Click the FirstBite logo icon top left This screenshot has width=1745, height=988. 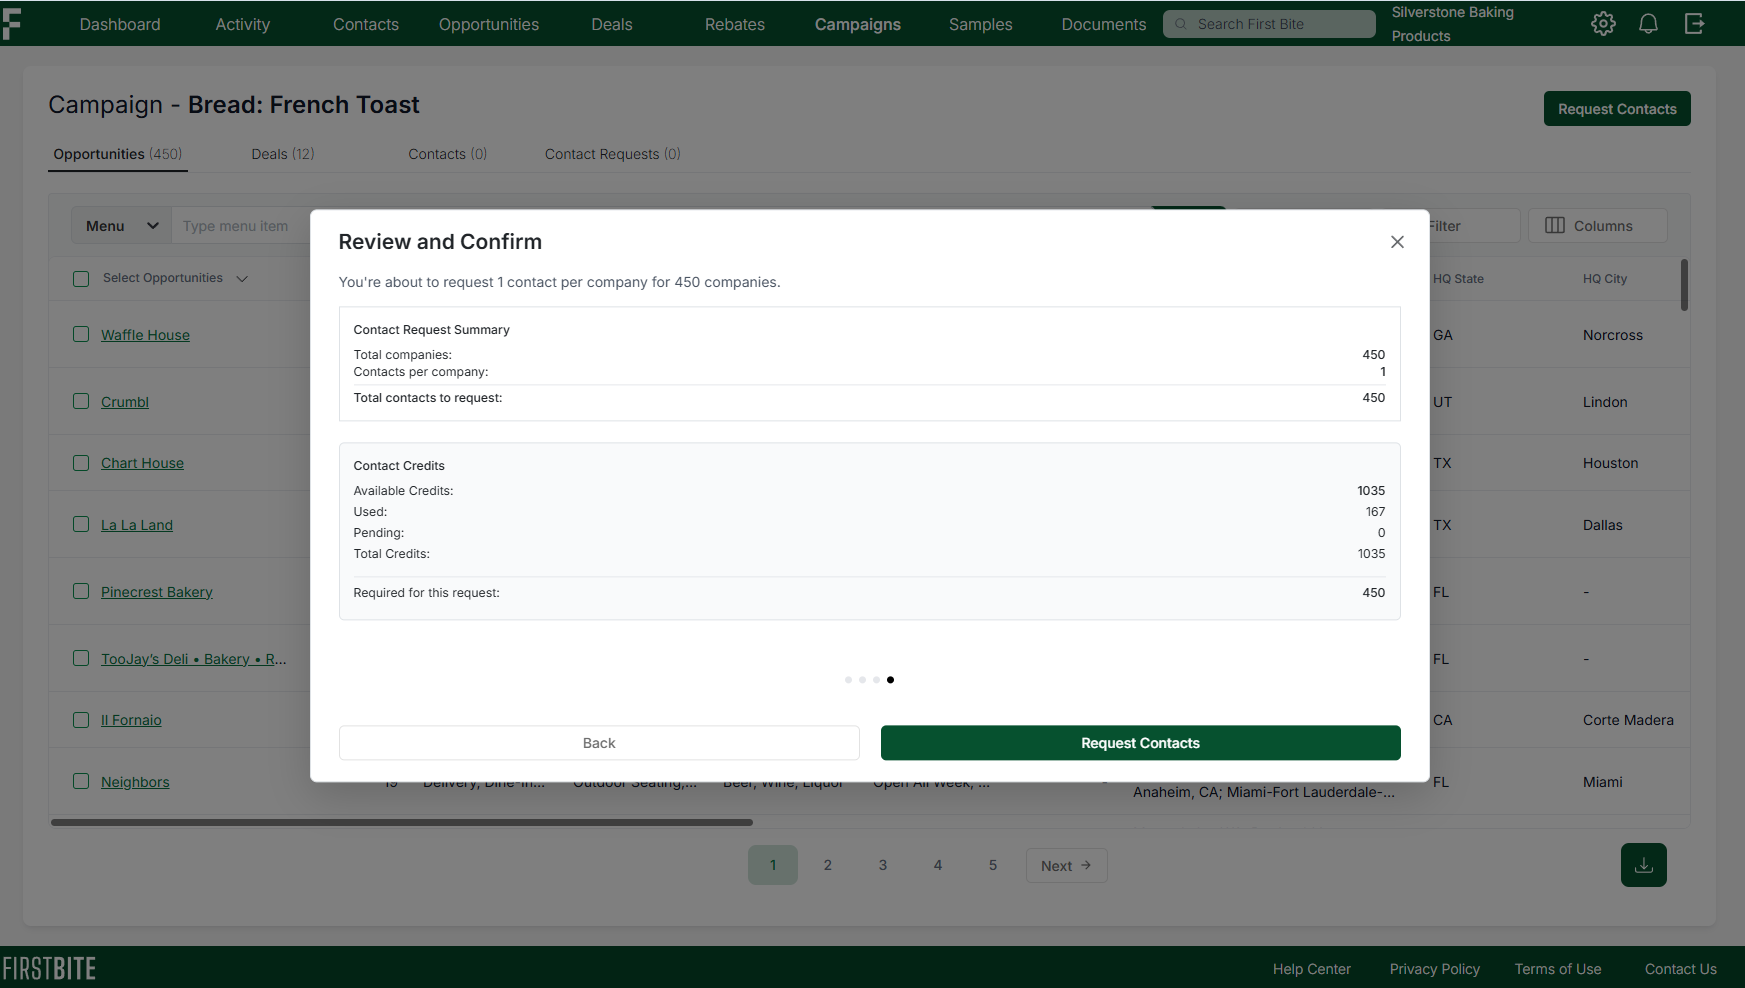point(11,24)
